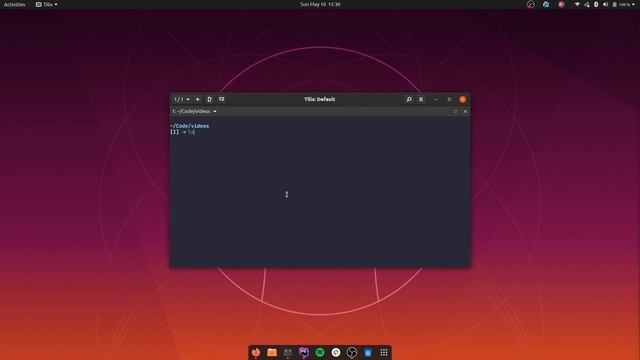The image size is (640, 360).
Task: Click the blue ~/Code/videos prompt path
Action: (189, 126)
